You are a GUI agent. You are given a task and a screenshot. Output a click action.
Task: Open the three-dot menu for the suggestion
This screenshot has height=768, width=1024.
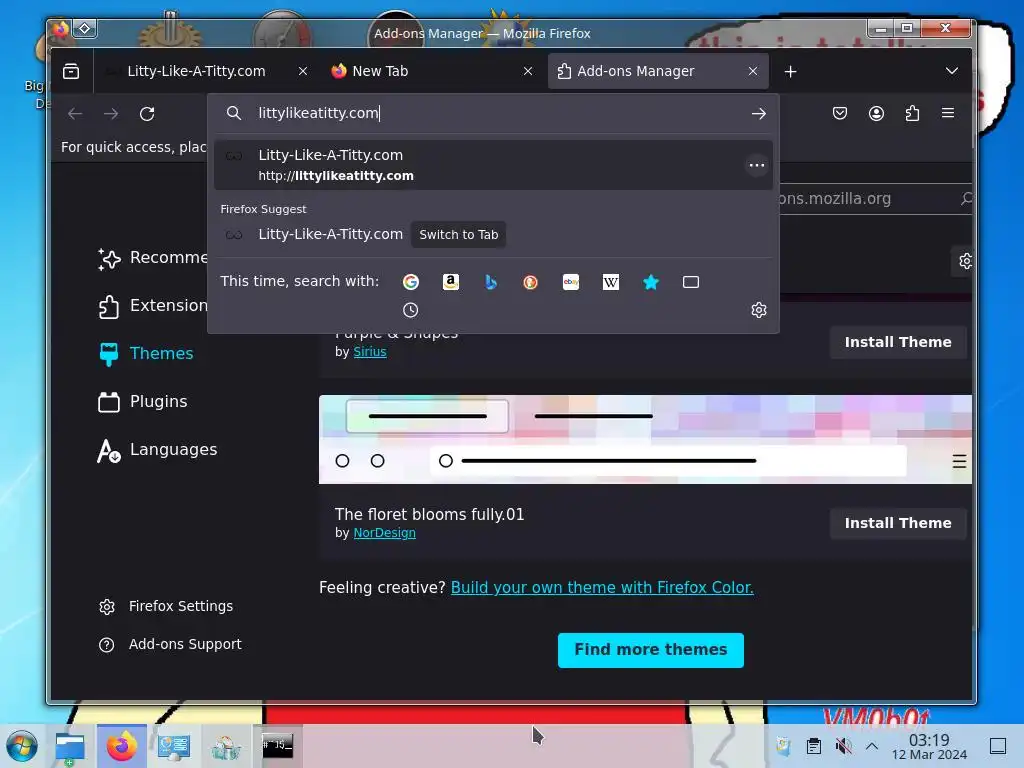click(757, 165)
